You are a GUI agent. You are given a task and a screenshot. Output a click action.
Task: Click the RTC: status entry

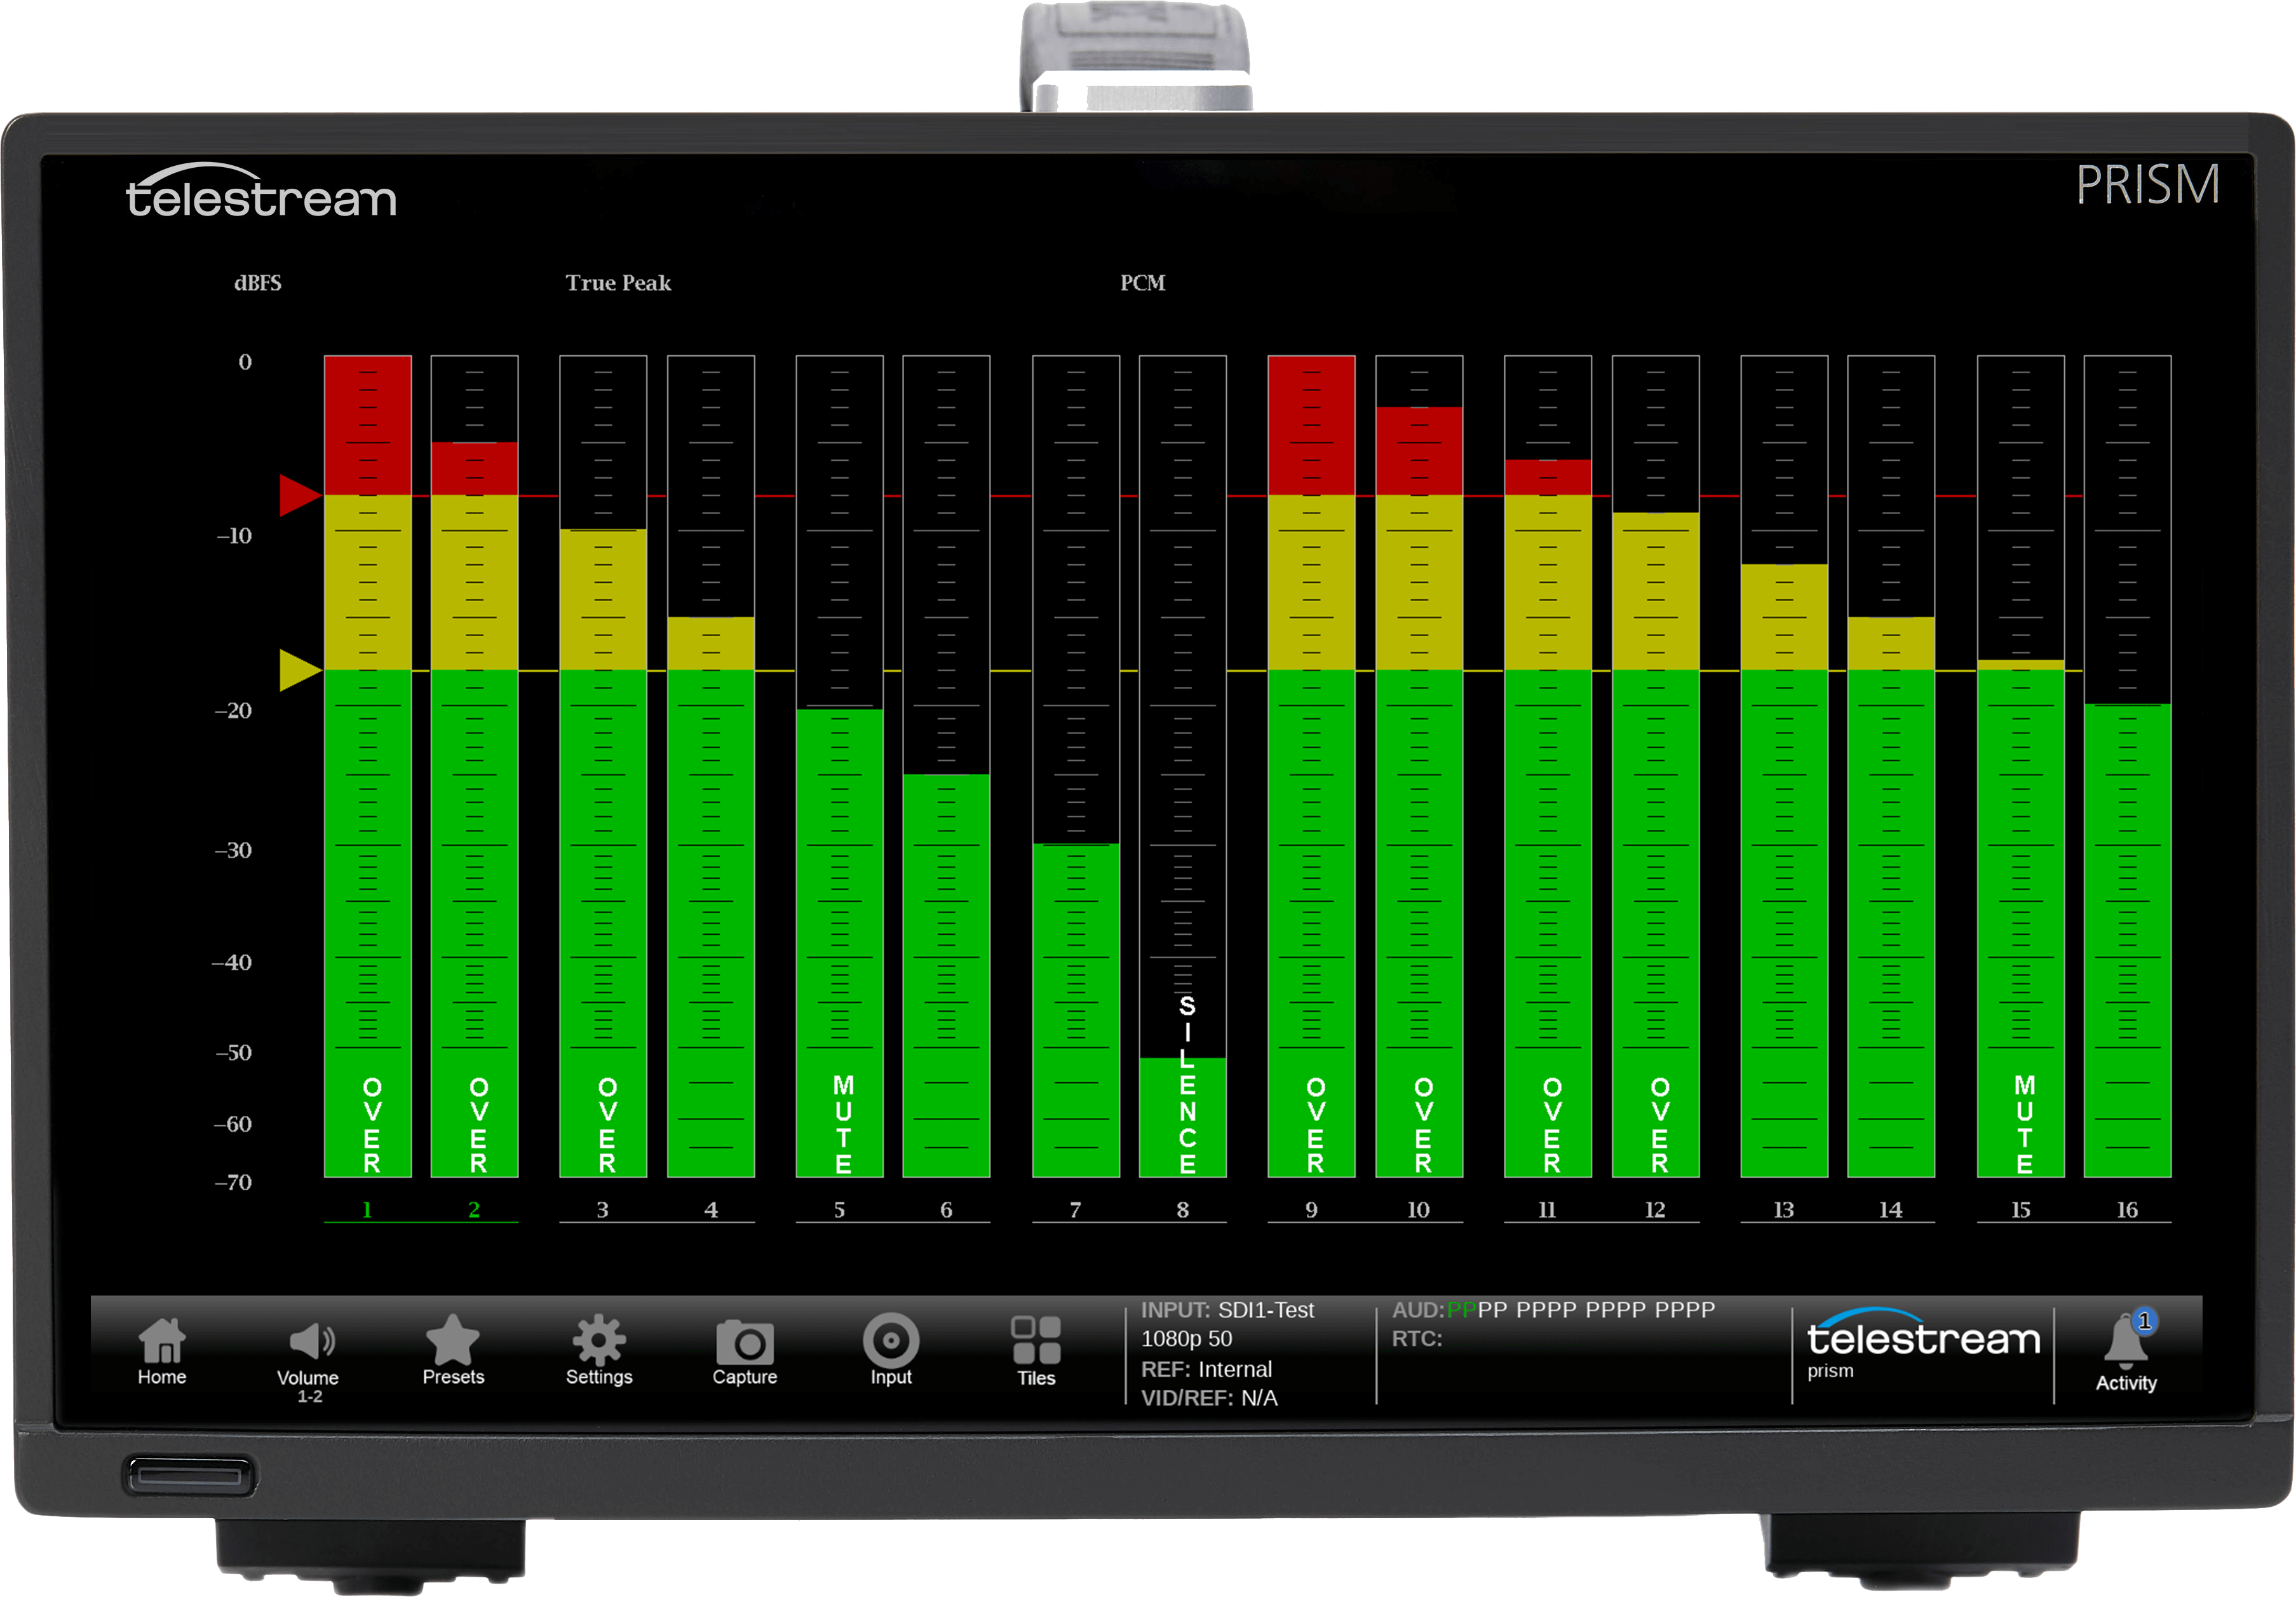[1417, 1338]
